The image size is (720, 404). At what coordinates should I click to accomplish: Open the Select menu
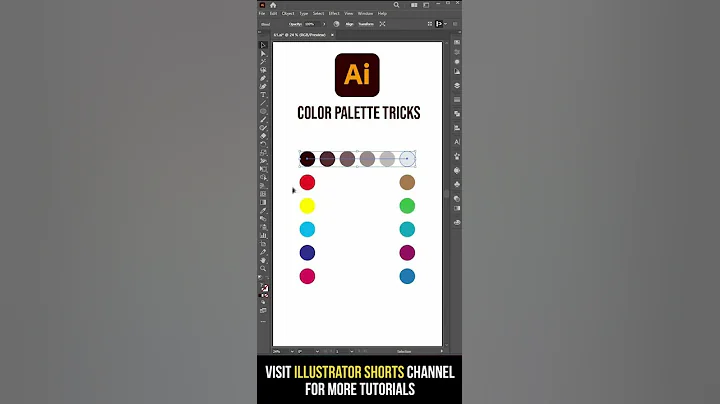318,13
